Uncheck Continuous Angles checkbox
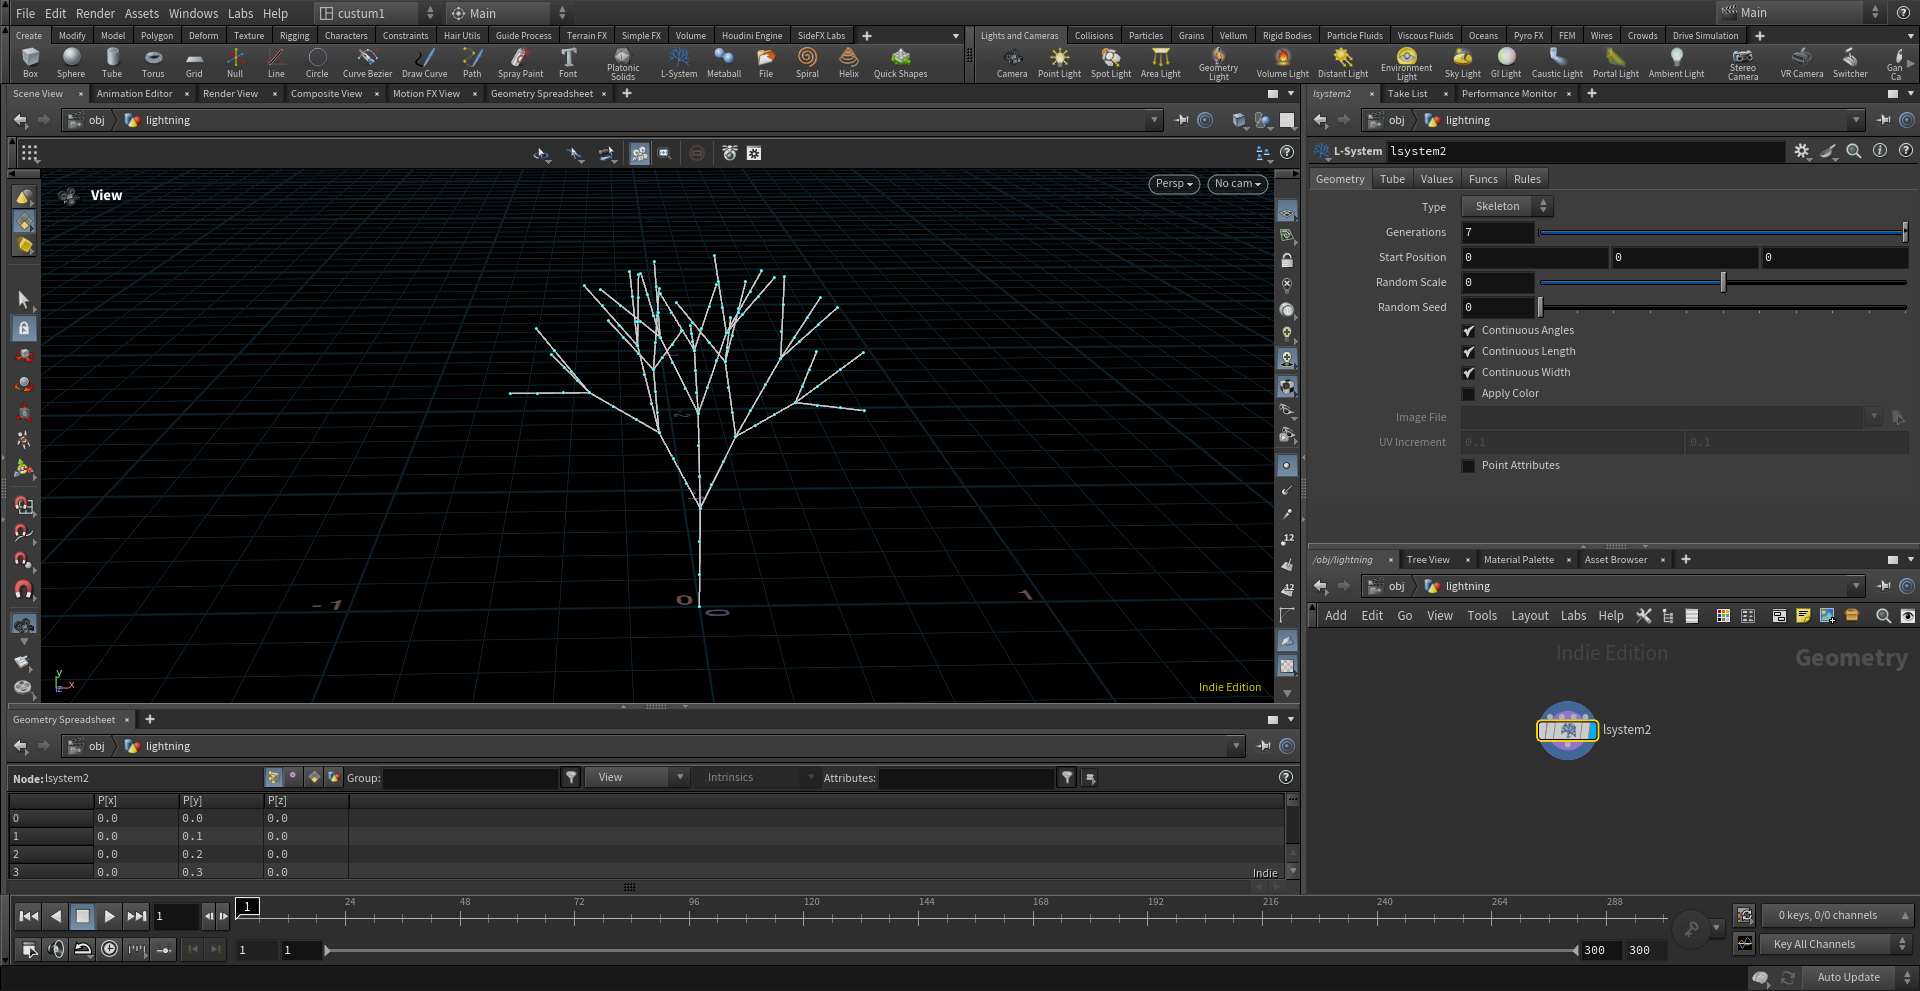 click(1469, 331)
